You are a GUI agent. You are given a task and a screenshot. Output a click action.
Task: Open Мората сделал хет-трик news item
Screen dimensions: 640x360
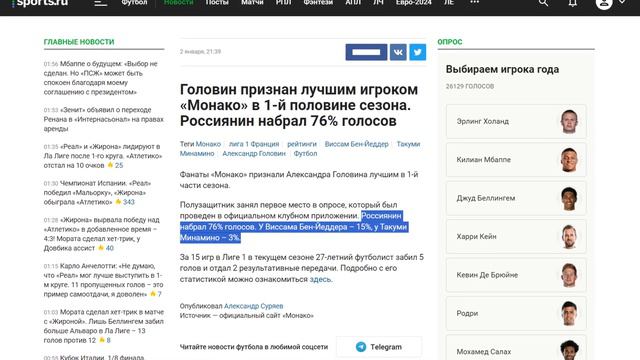pyautogui.click(x=104, y=326)
